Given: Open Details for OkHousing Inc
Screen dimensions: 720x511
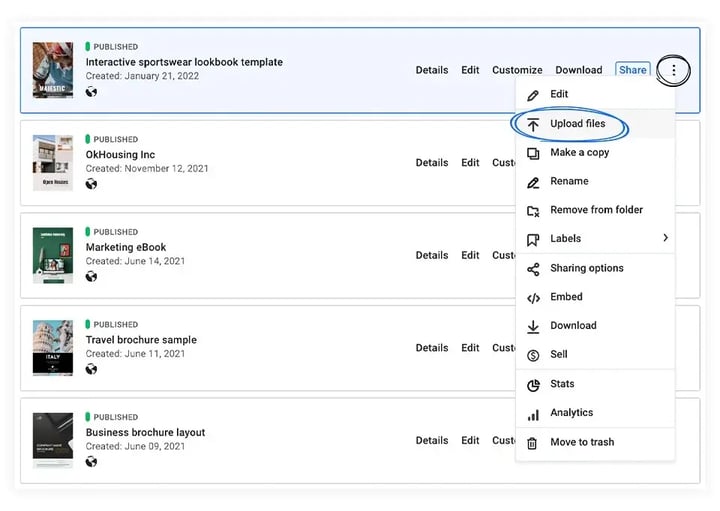Looking at the screenshot, I should click(x=432, y=163).
